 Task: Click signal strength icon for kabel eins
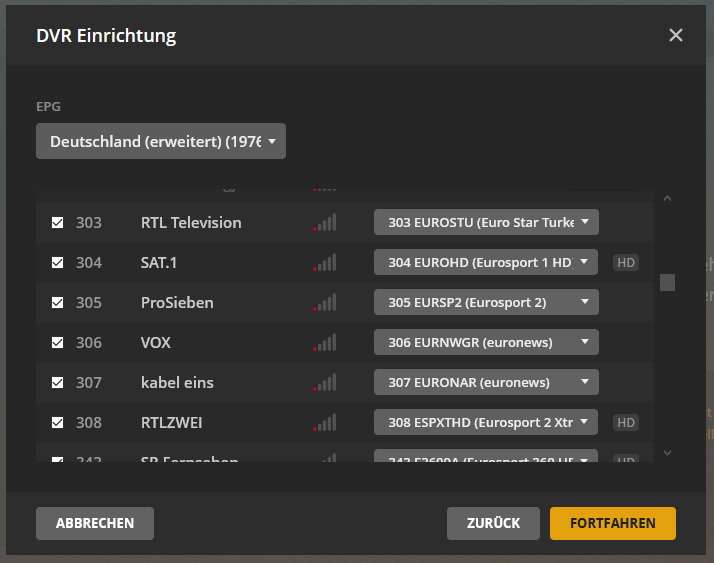[325, 382]
